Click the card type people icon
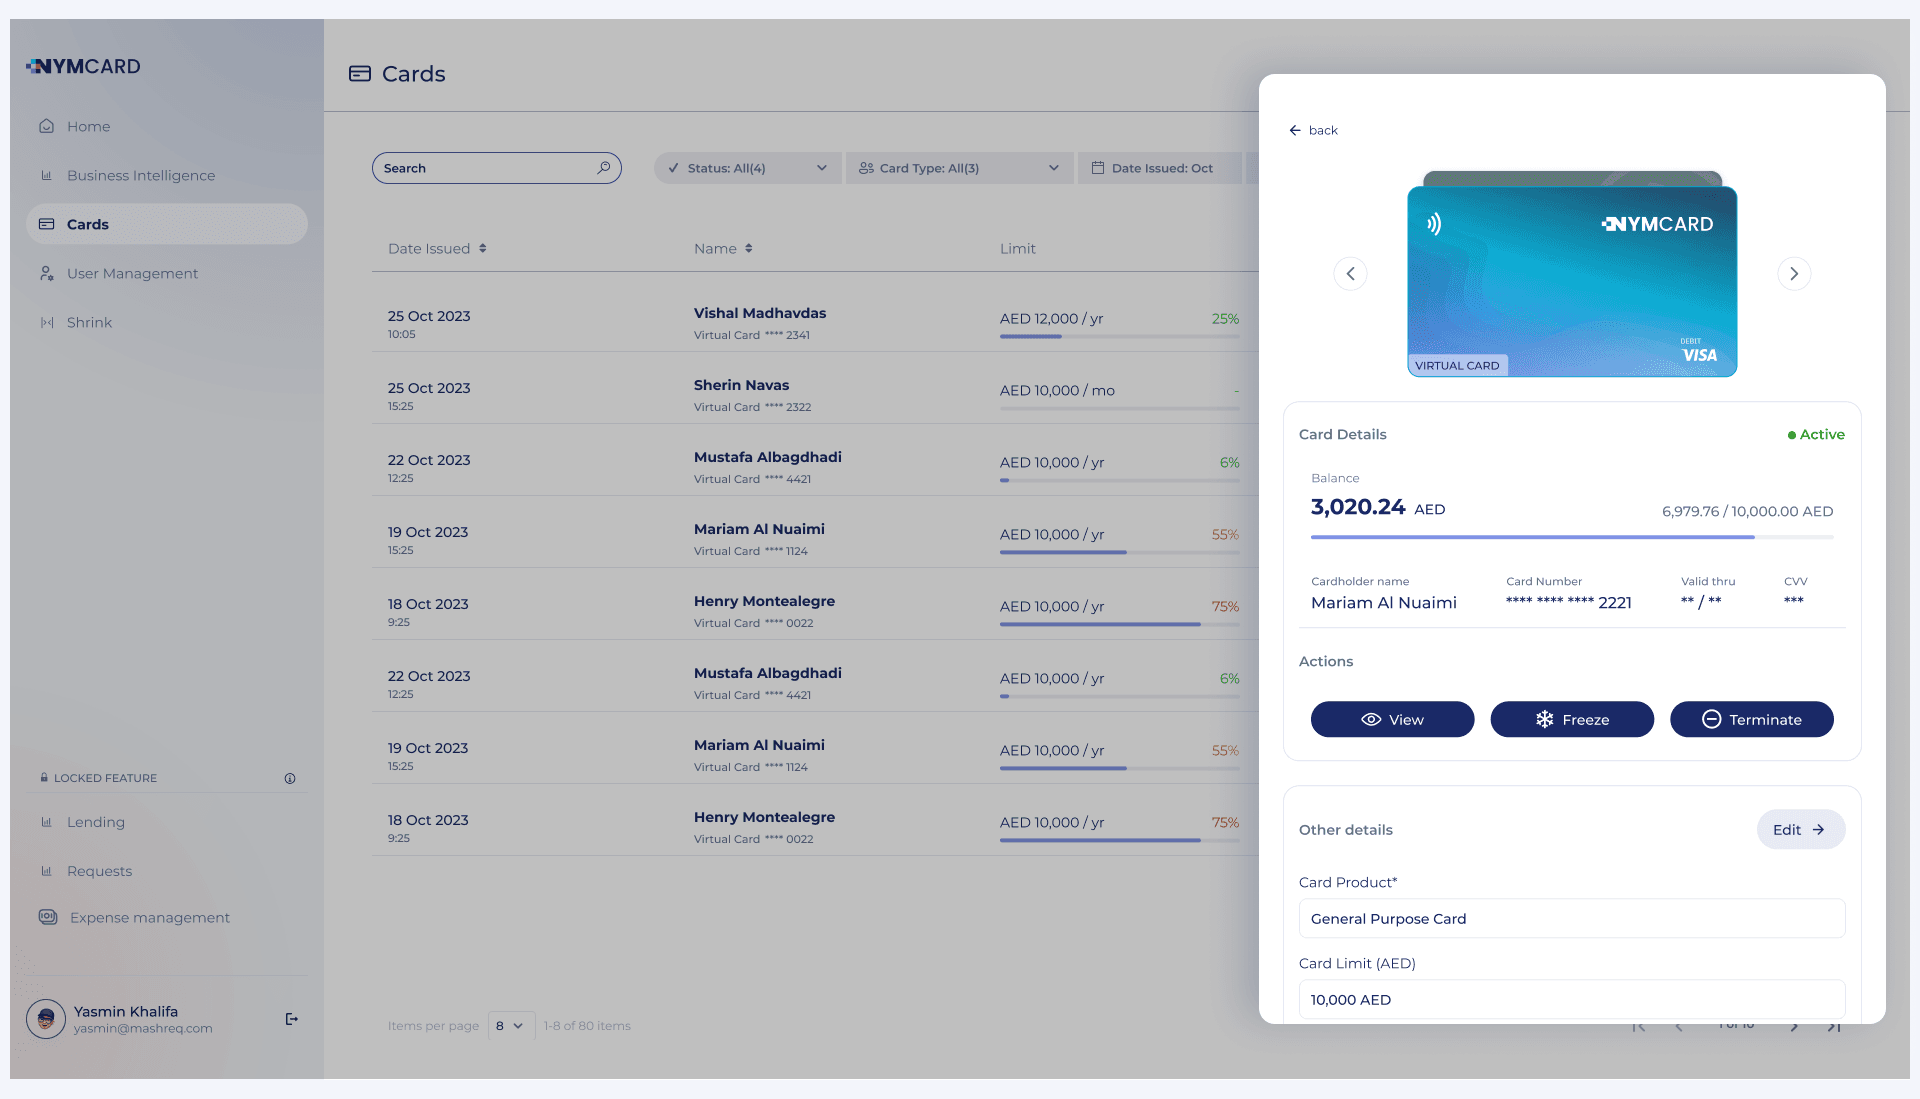 click(866, 168)
